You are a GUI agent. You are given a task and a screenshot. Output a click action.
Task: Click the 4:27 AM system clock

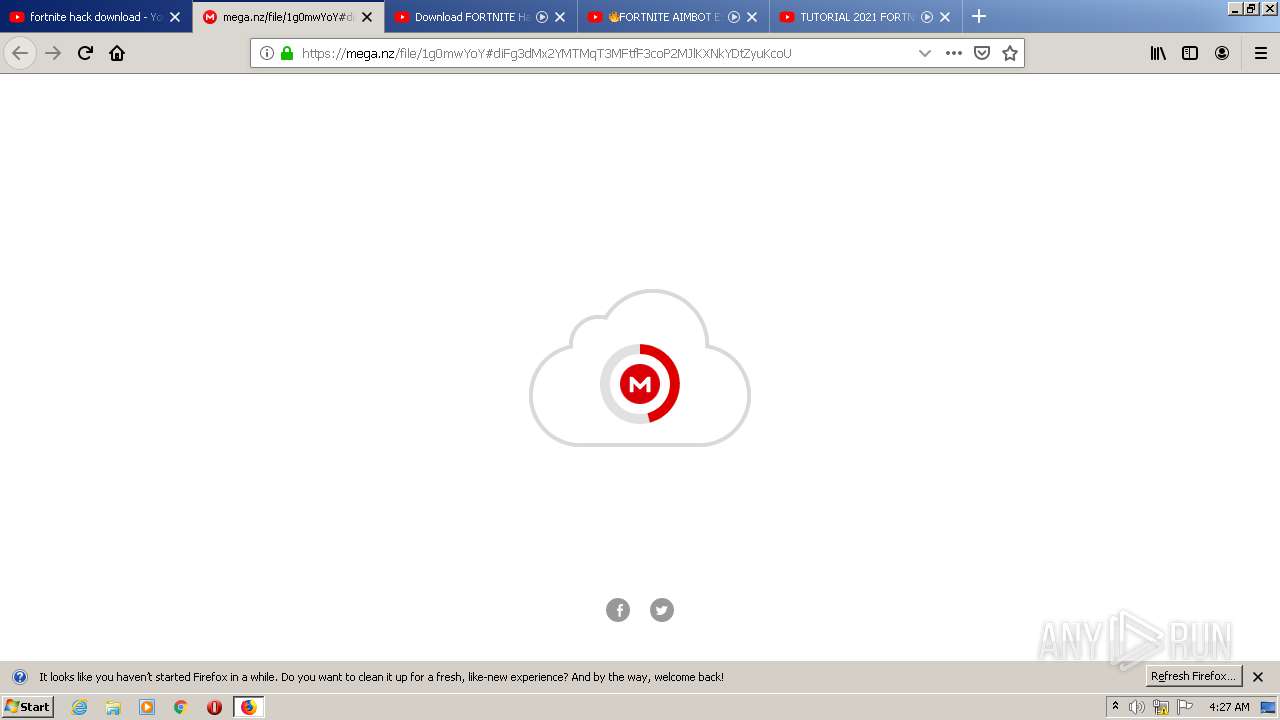(x=1229, y=707)
